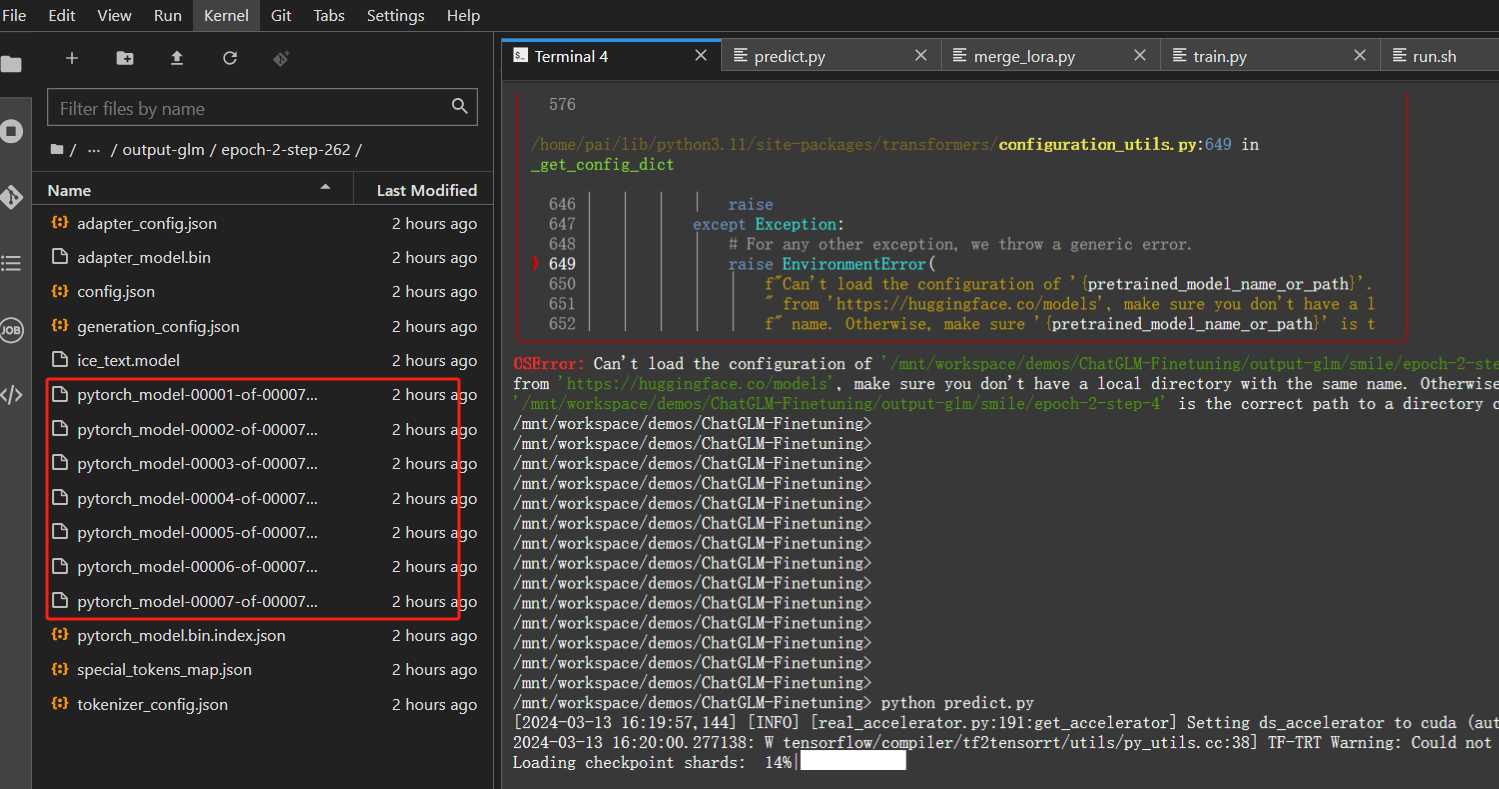Close the train.py tab
Viewport: 1499px width, 789px height.
click(1360, 56)
